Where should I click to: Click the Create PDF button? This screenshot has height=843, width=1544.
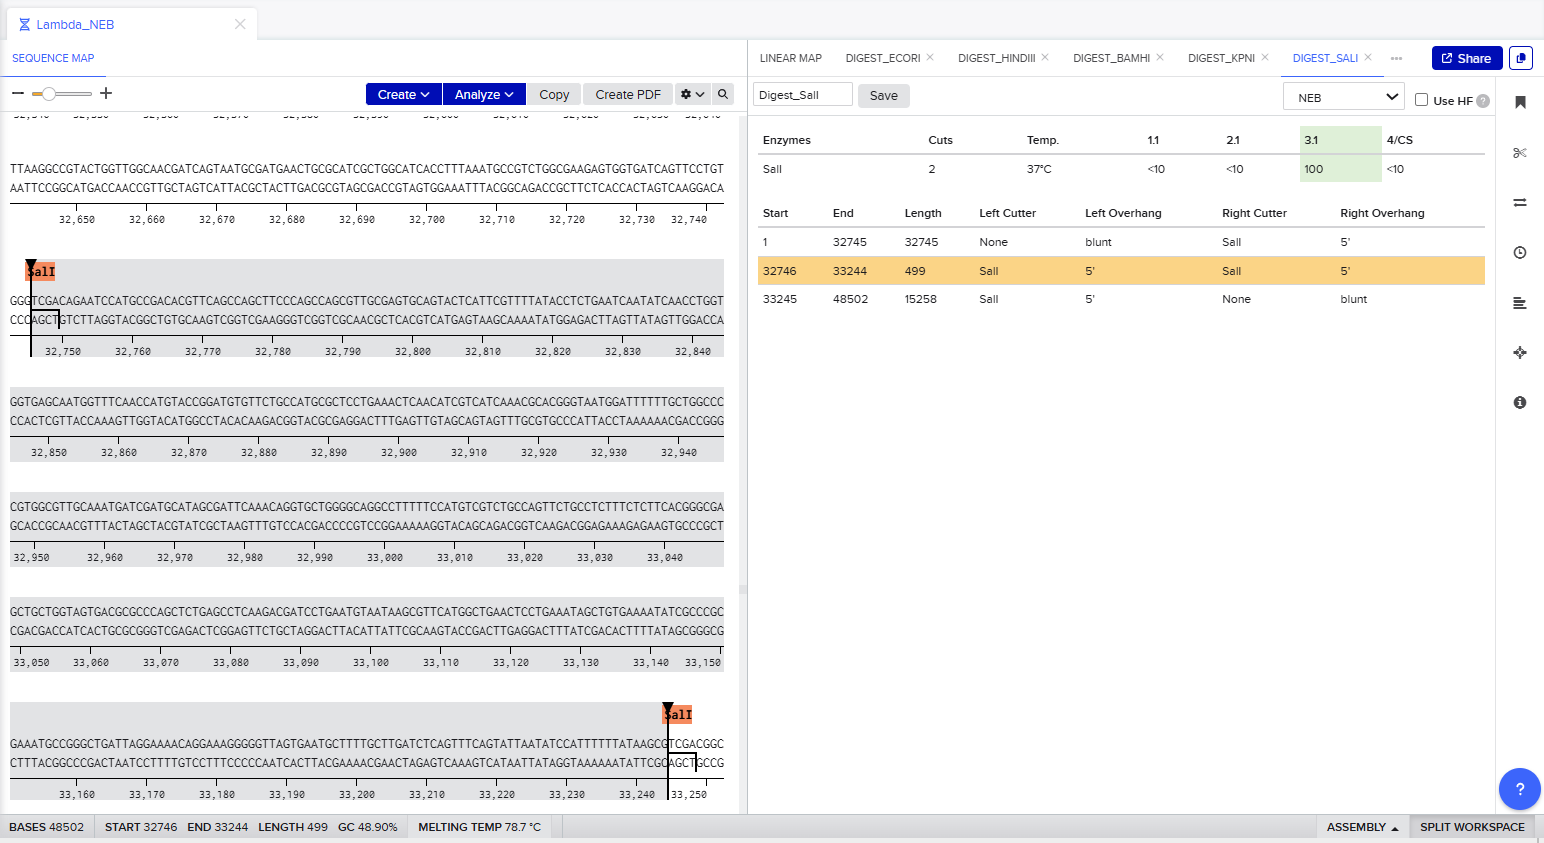click(628, 94)
